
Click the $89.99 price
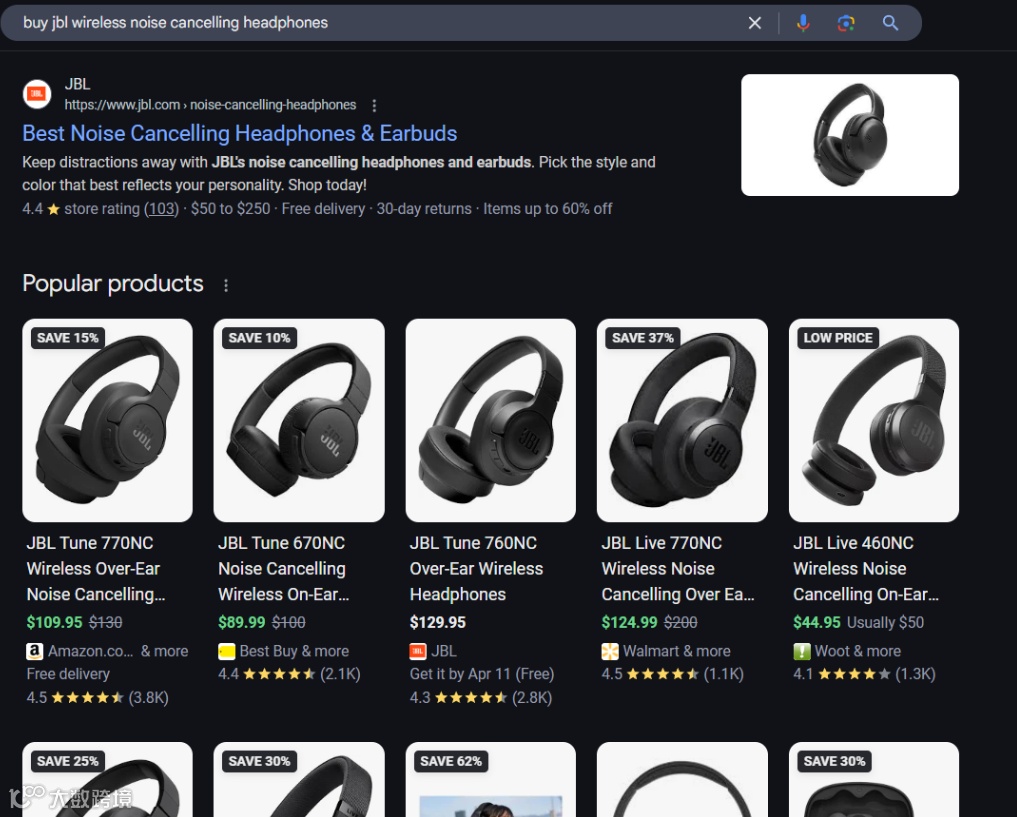[x=242, y=622]
